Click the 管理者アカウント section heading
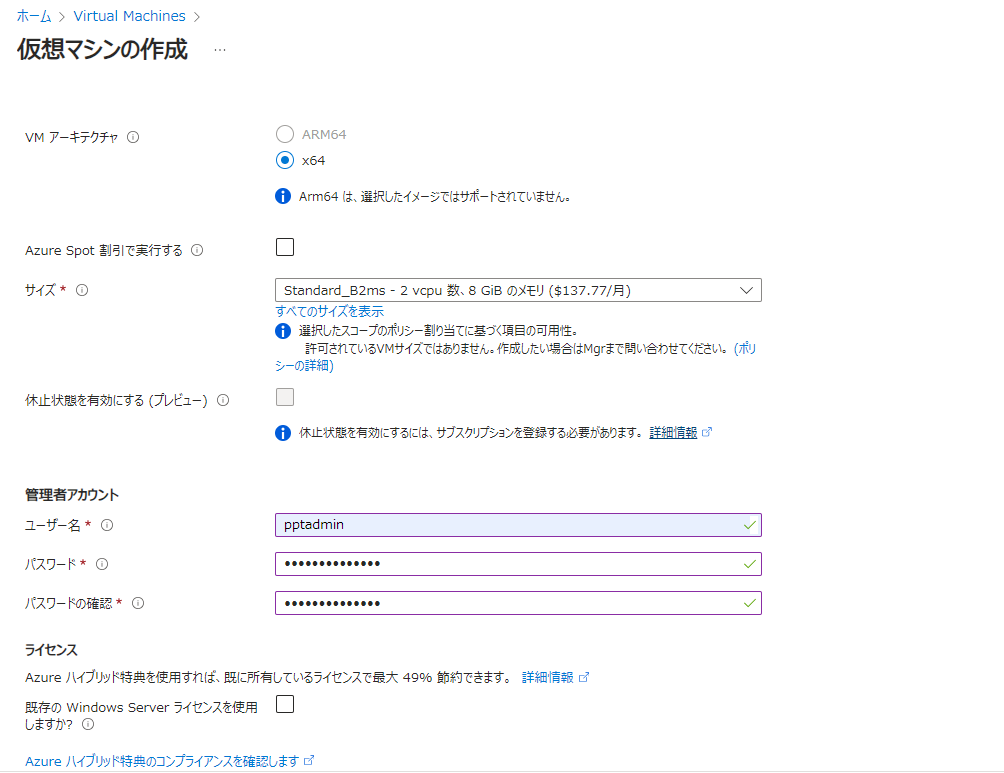The width and height of the screenshot is (1004, 773). (72, 495)
